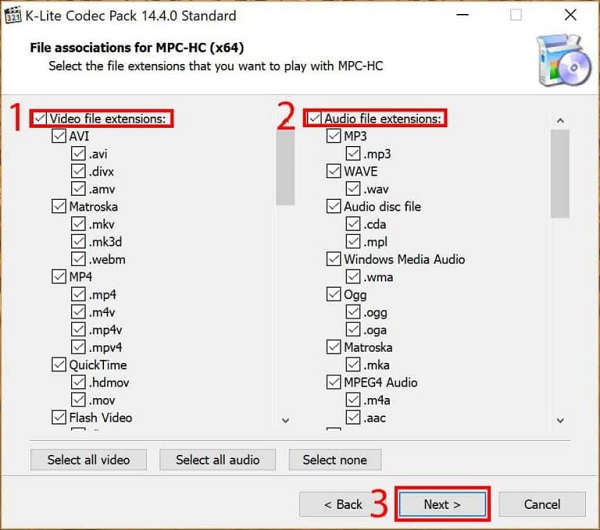This screenshot has width=600, height=530.
Task: Uncheck the .mp3 extension checkbox
Action: (x=353, y=153)
